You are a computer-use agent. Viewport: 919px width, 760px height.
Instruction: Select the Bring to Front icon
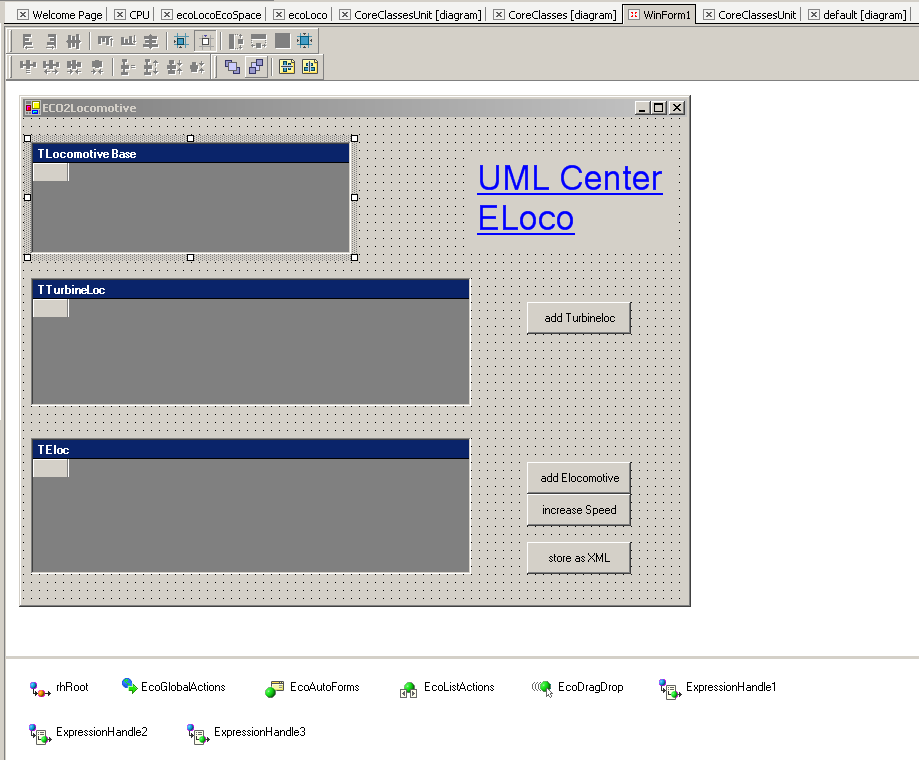[x=232, y=67]
